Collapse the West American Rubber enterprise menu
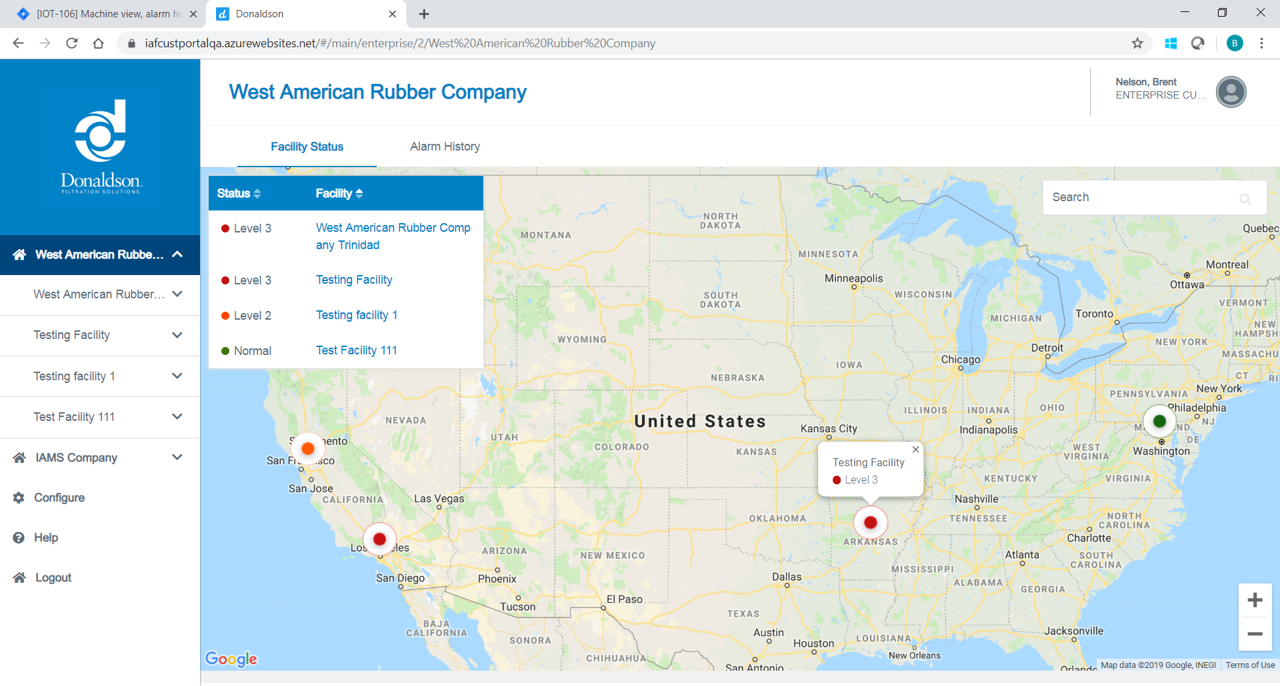Viewport: 1280px width, 686px height. (x=177, y=255)
